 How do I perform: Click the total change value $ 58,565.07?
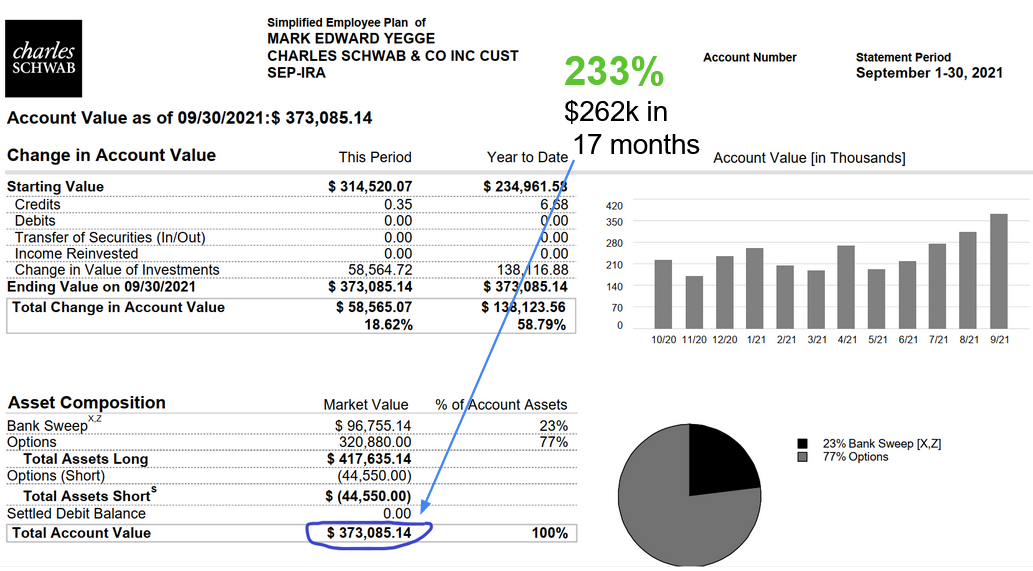pos(374,308)
